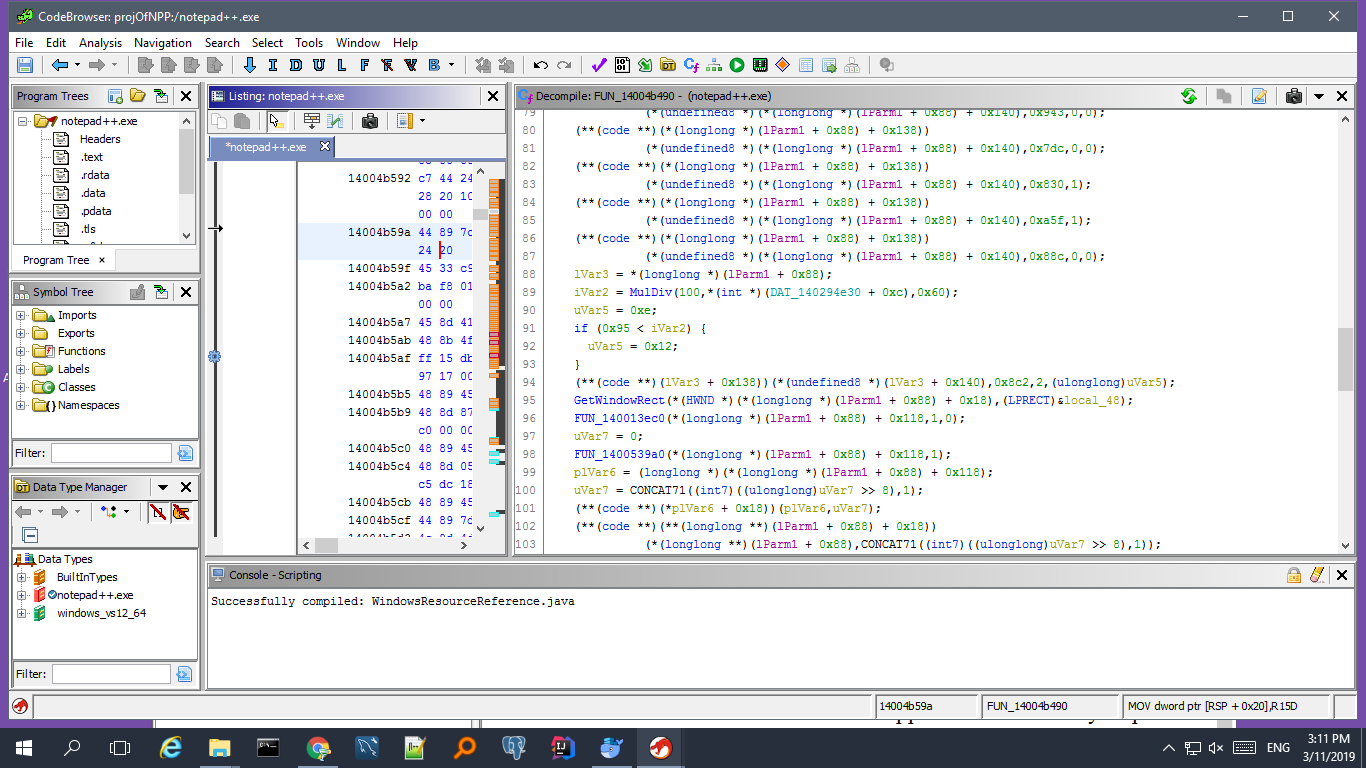Select the 'D' next-data navigation icon
Viewport: 1366px width, 769px height.
tap(295, 65)
